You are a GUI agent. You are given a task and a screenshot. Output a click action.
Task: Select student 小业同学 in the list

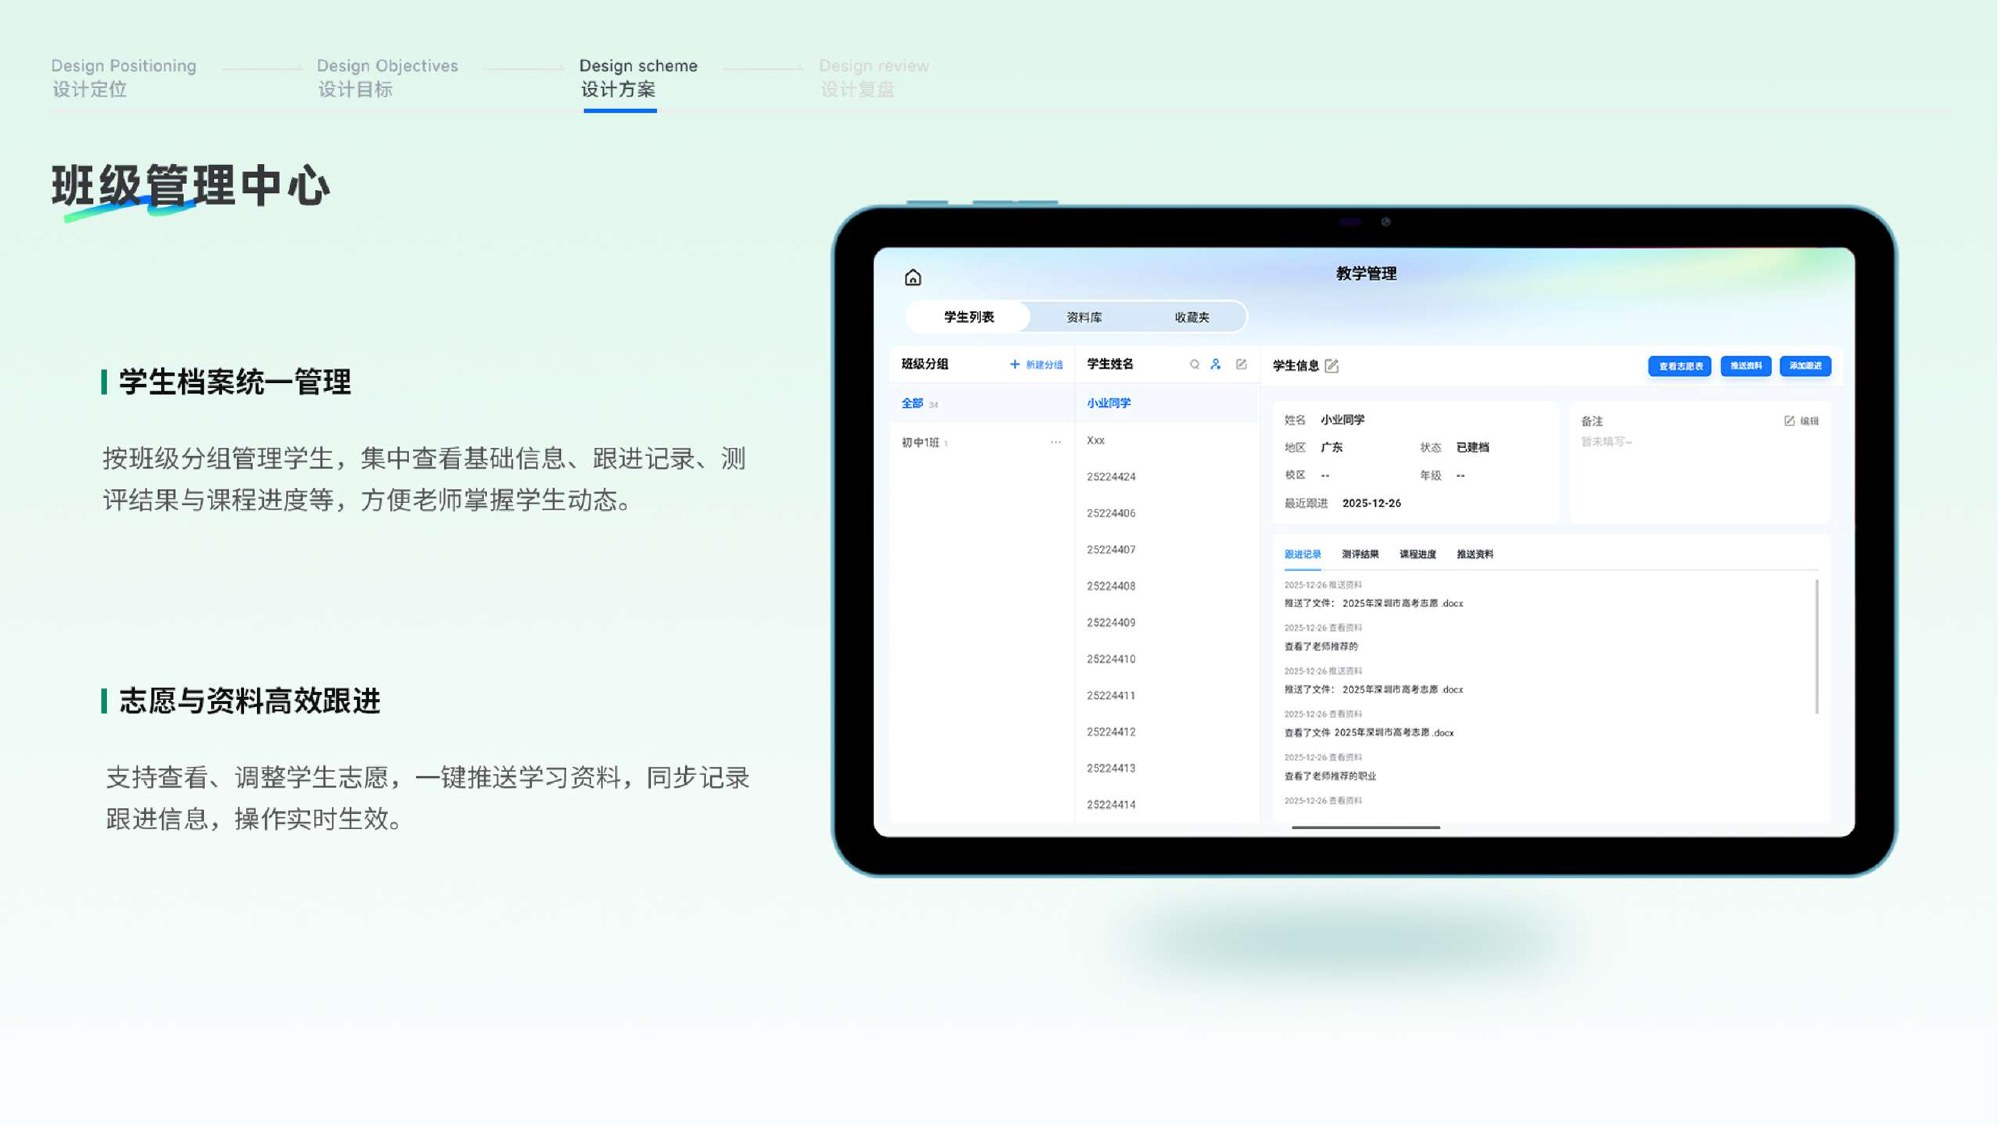click(x=1167, y=404)
